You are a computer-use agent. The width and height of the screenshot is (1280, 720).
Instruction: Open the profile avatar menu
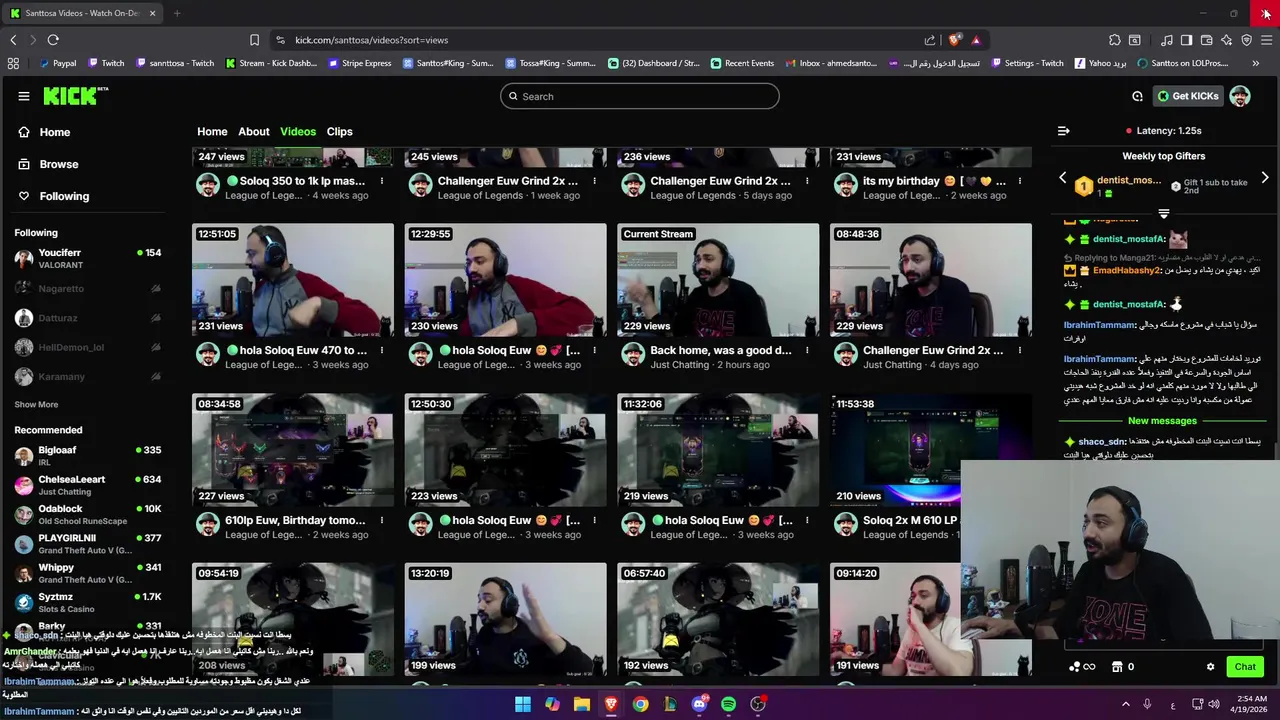[x=1240, y=96]
